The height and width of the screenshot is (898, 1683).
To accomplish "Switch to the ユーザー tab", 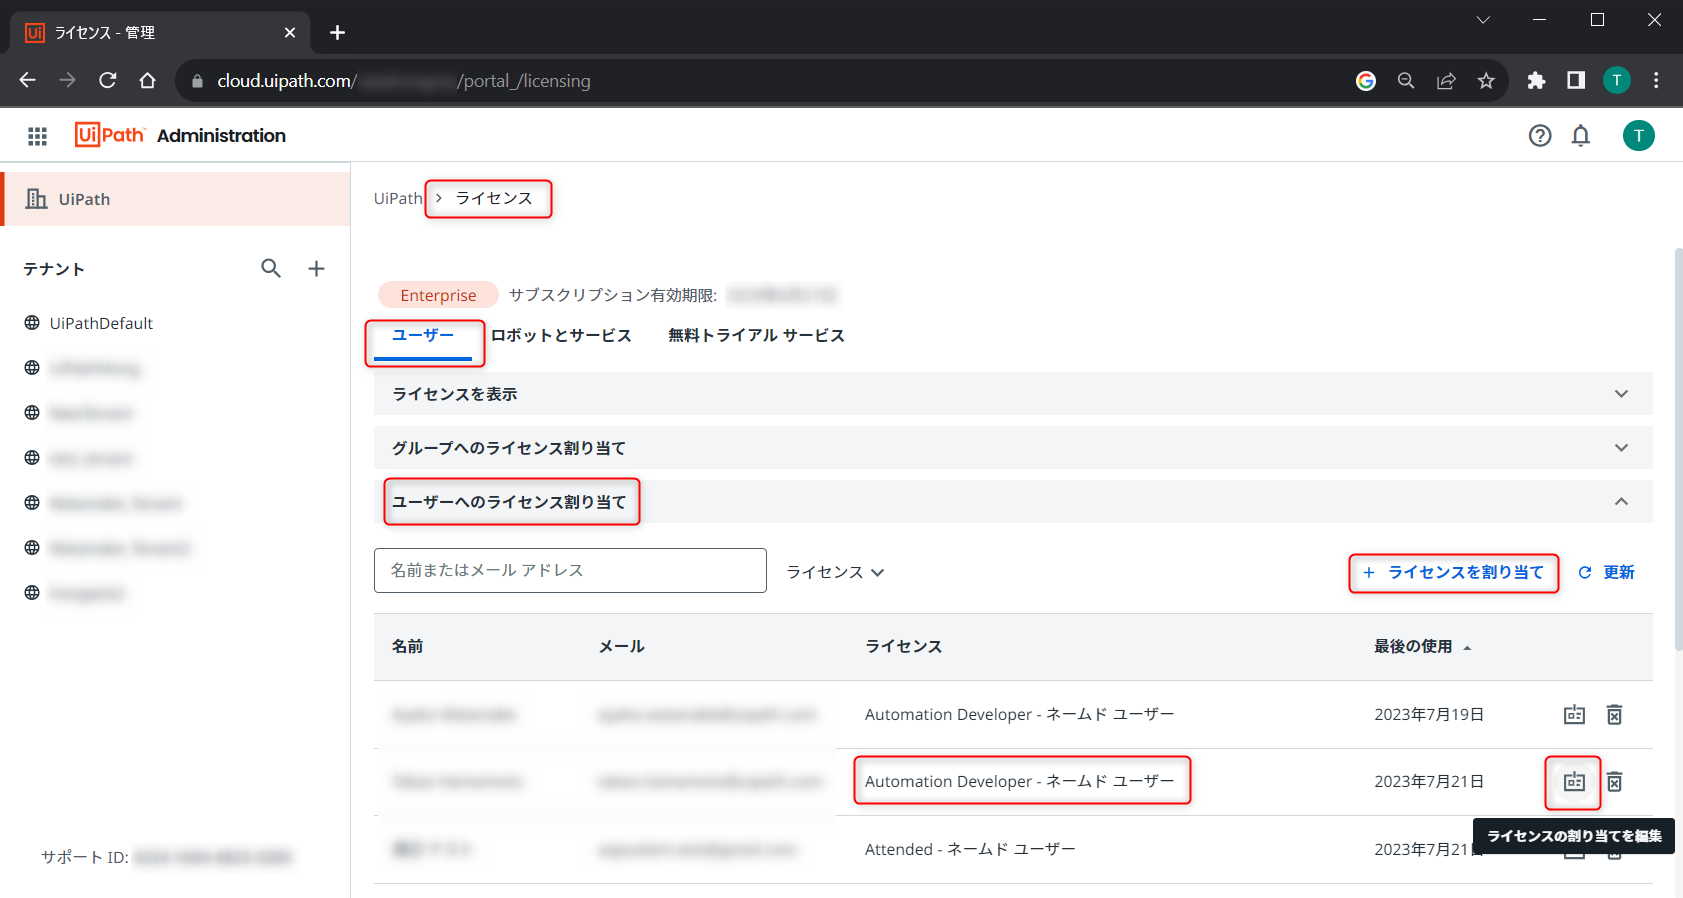I will pos(423,336).
